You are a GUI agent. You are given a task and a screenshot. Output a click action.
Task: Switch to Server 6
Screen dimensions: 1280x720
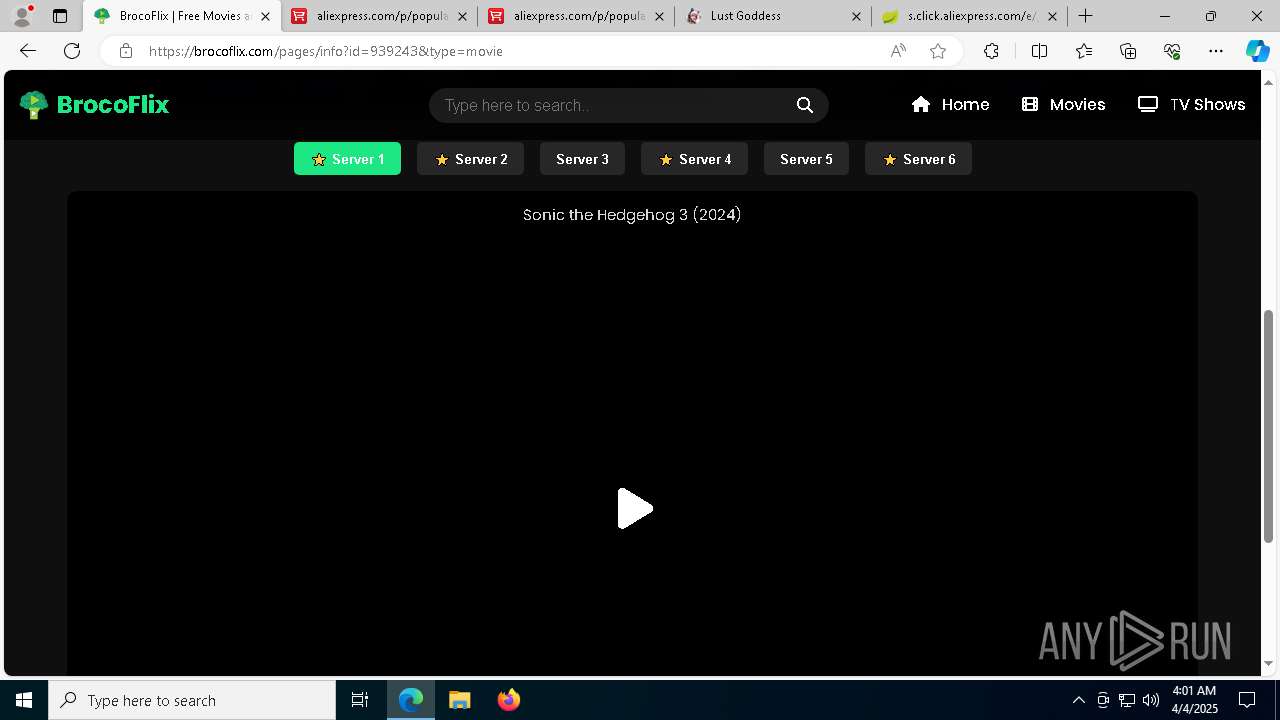[918, 159]
